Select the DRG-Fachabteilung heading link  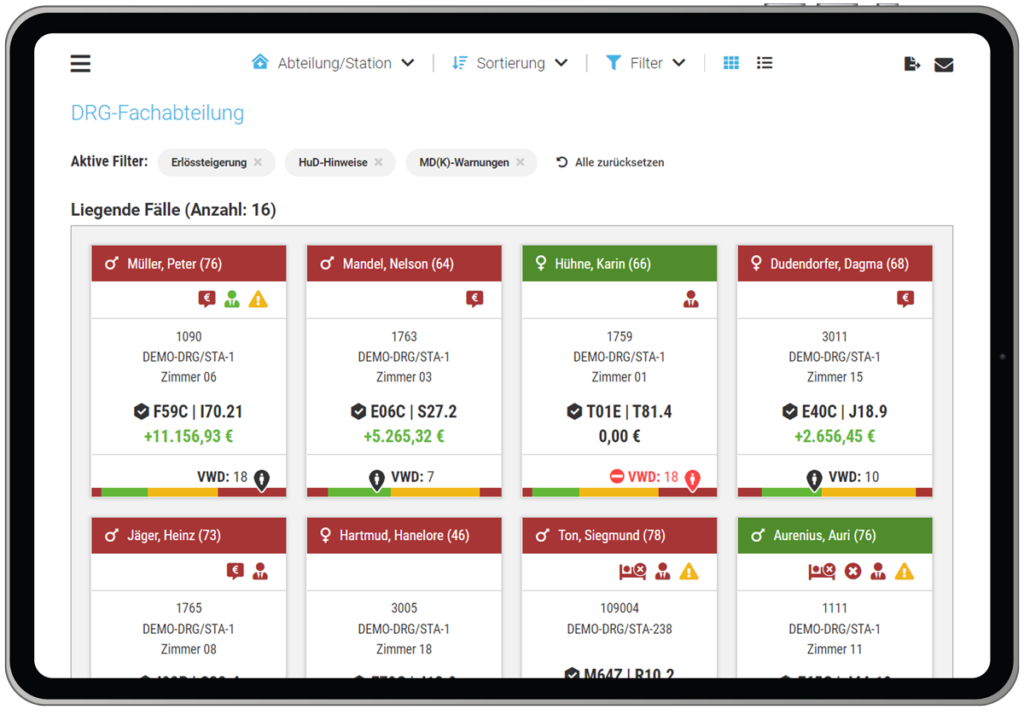[157, 113]
